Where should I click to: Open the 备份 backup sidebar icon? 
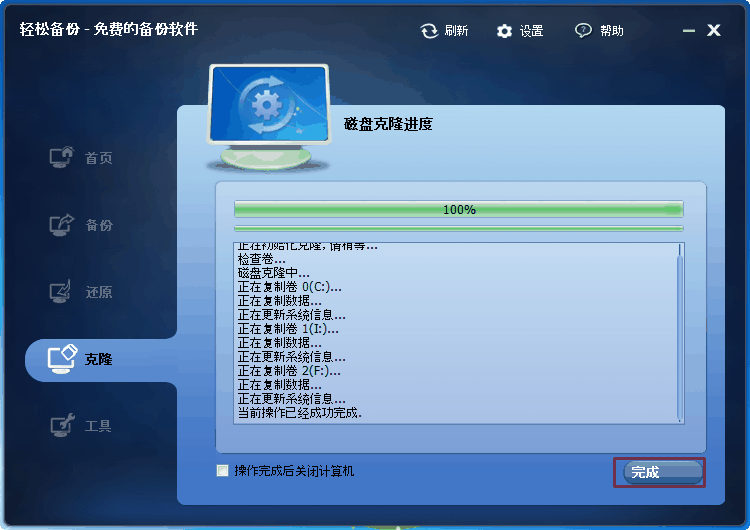[62, 224]
